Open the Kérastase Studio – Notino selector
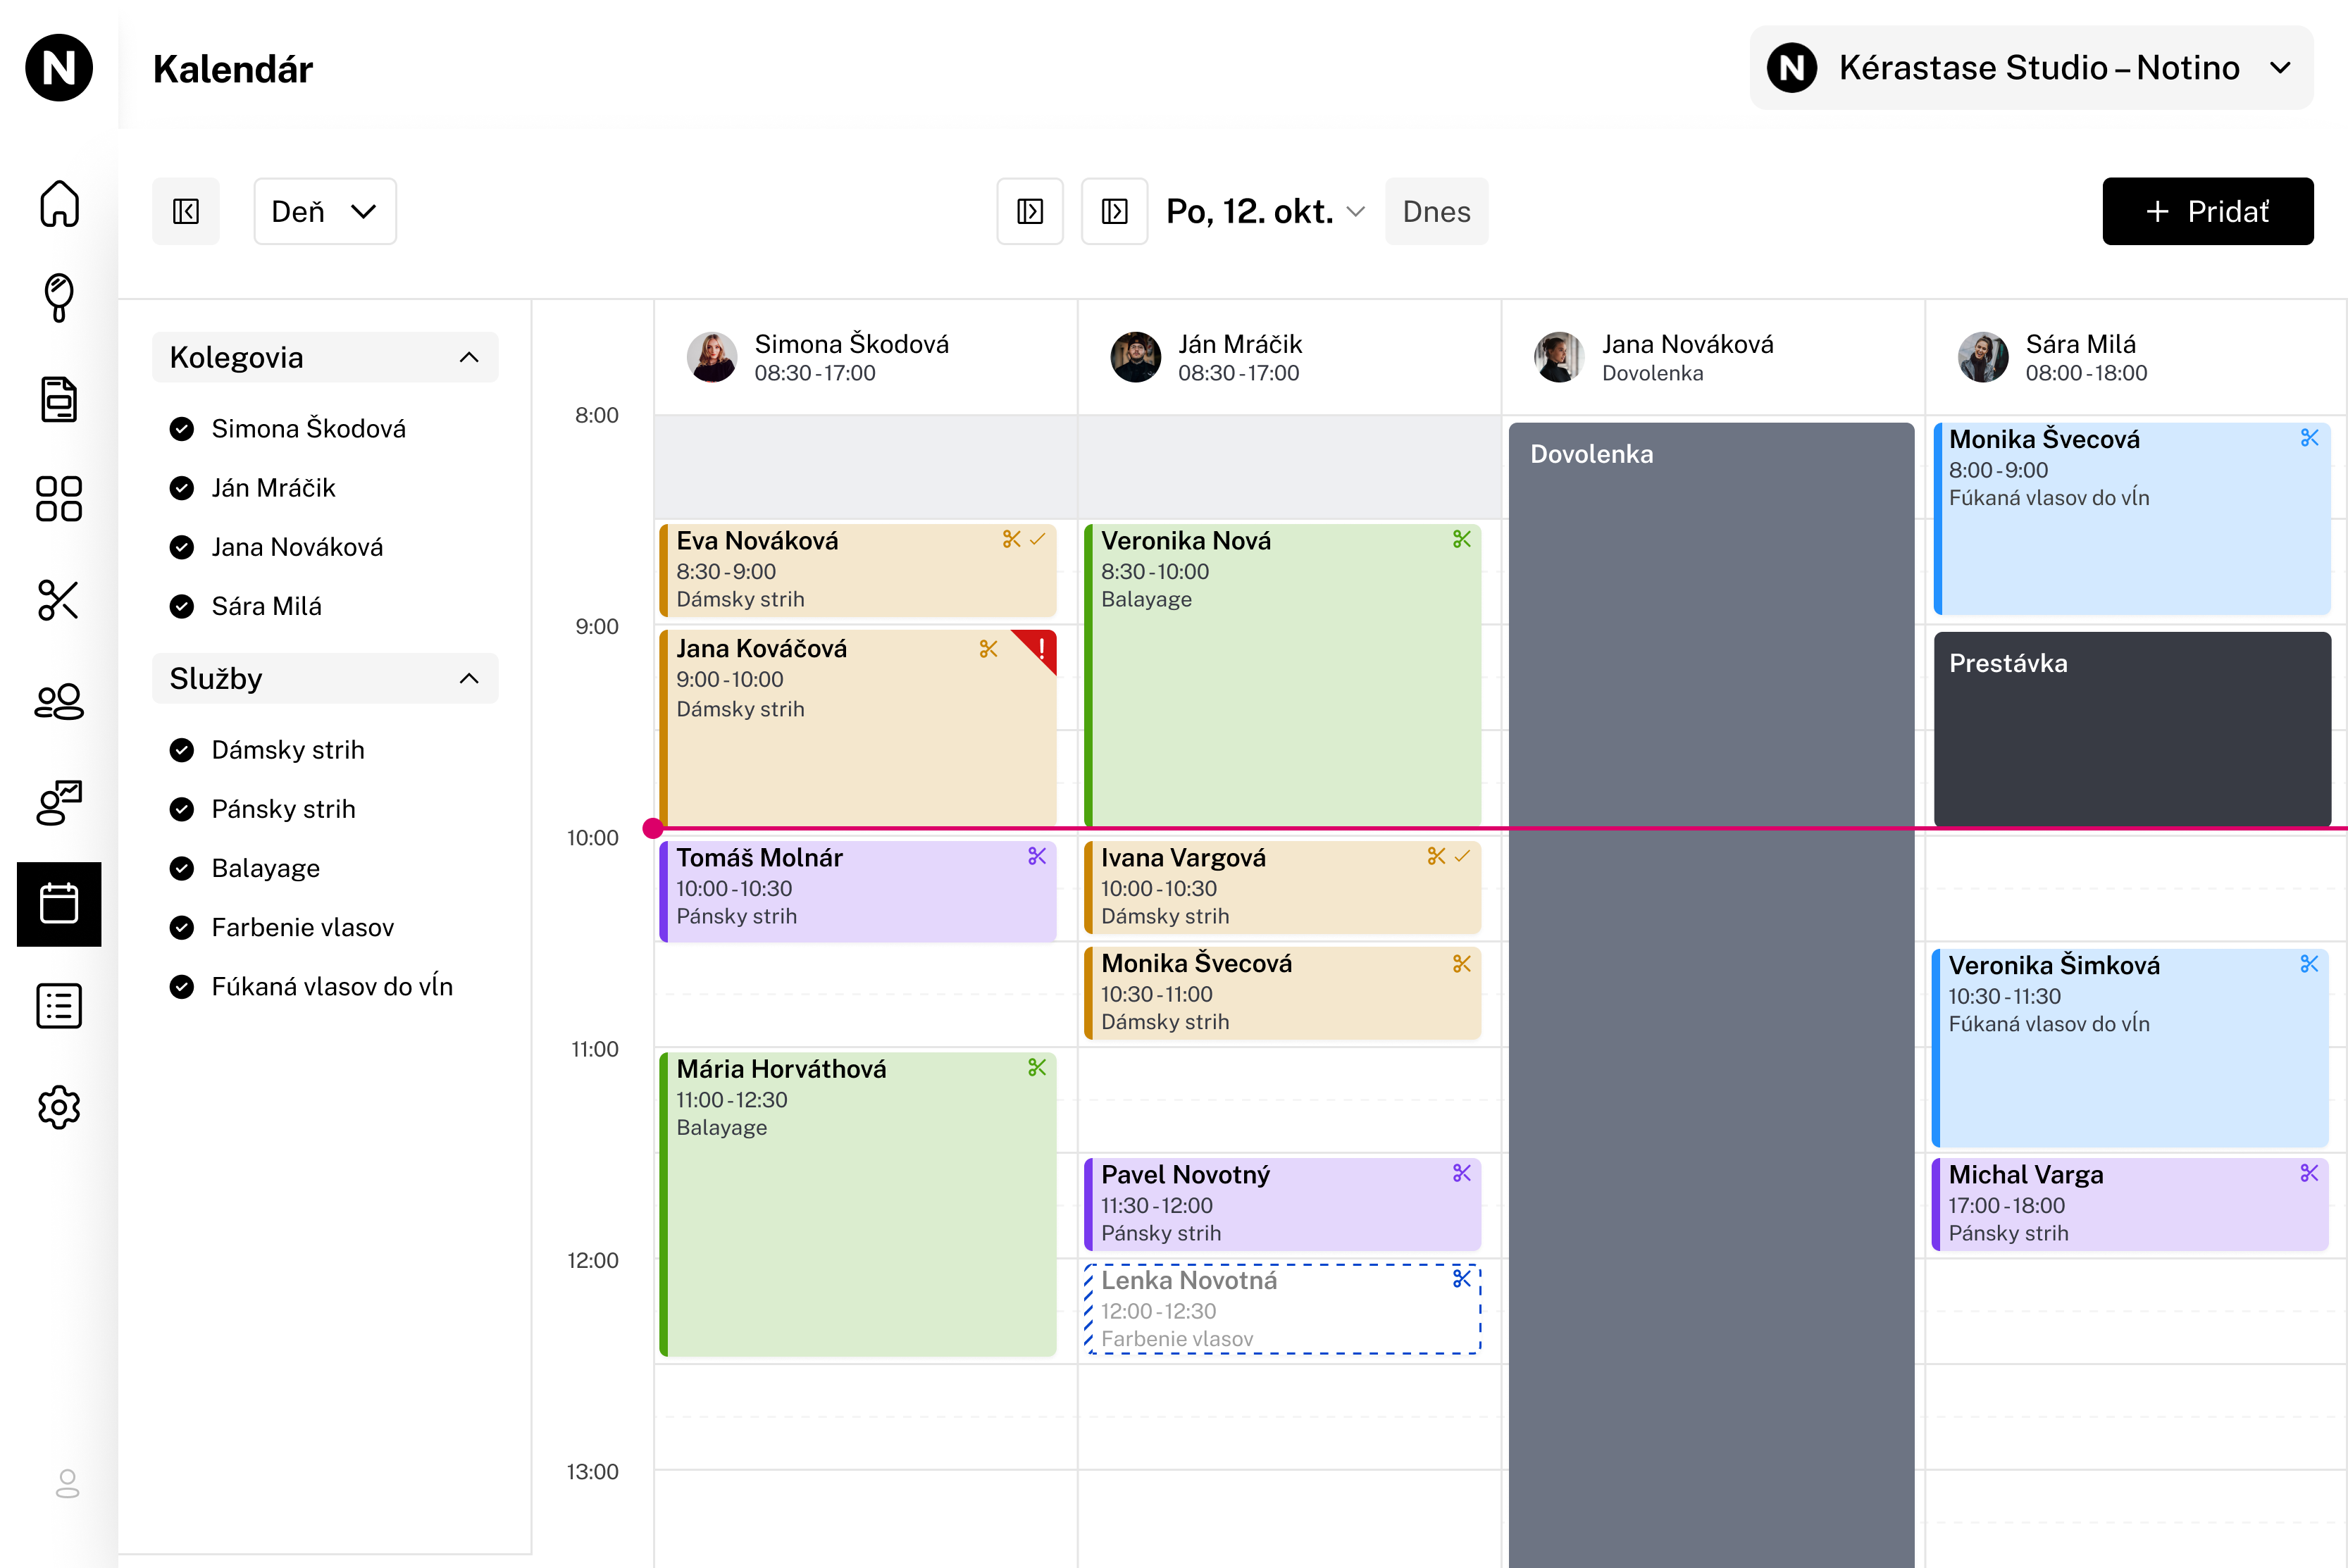This screenshot has width=2348, height=1568. (x=2031, y=68)
